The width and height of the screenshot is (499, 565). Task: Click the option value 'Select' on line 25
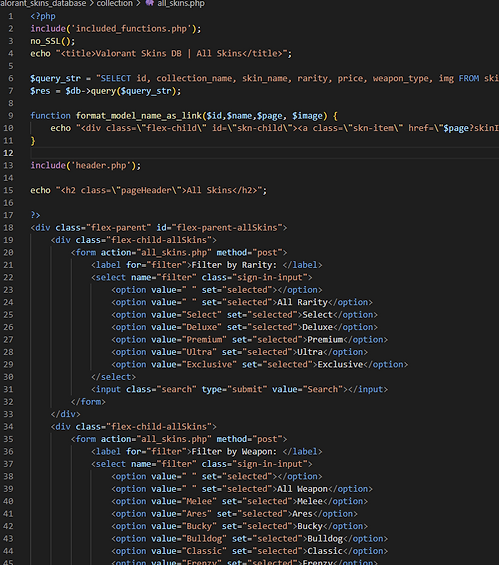tap(201, 315)
